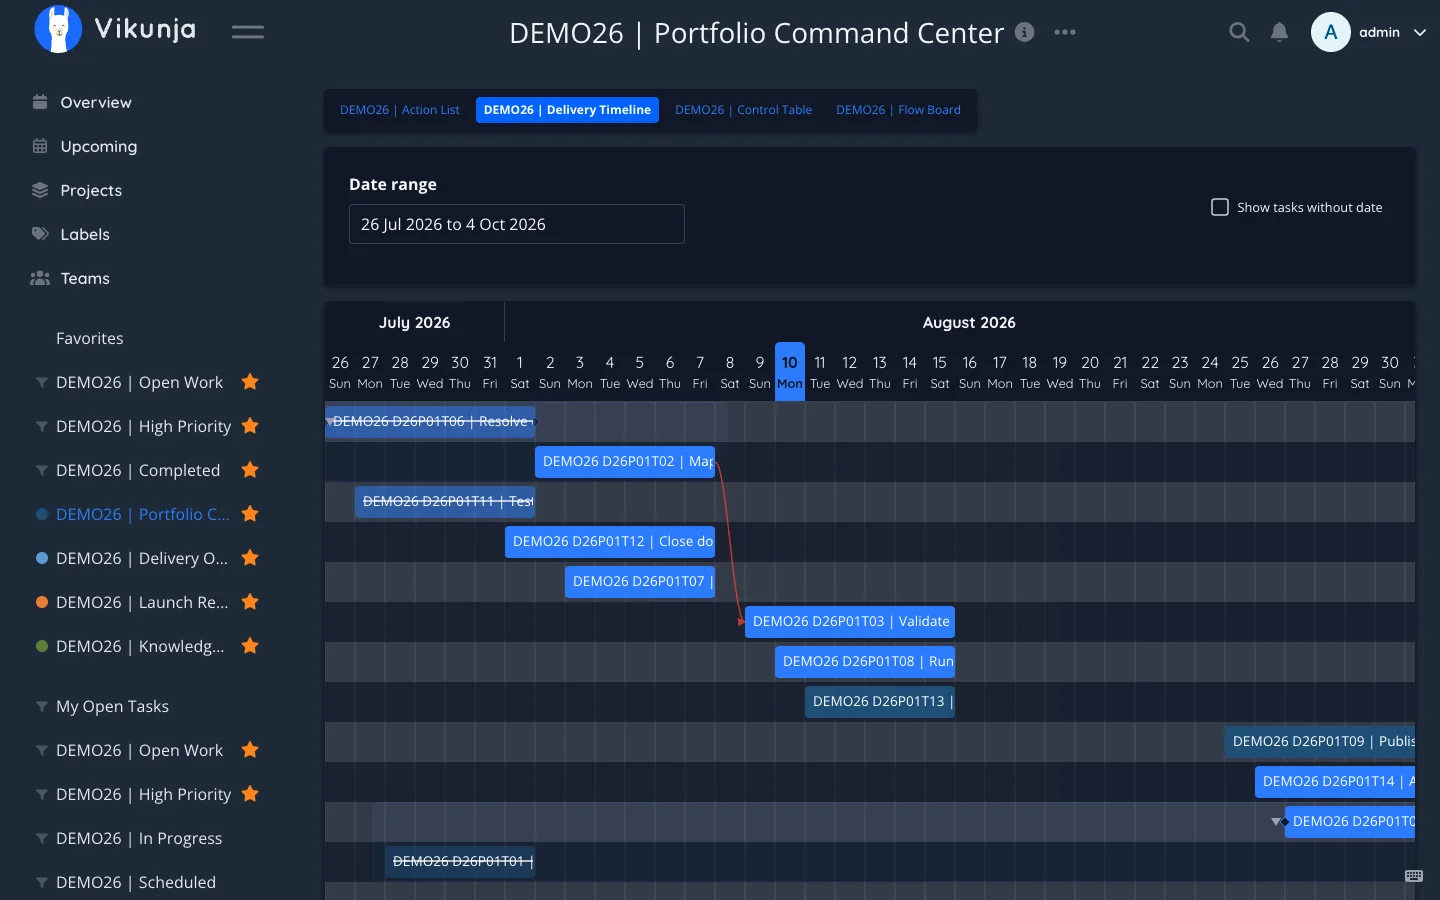Open Gantt bar D26P01T02 | Map
Image resolution: width=1440 pixels, height=900 pixels.
tap(625, 462)
